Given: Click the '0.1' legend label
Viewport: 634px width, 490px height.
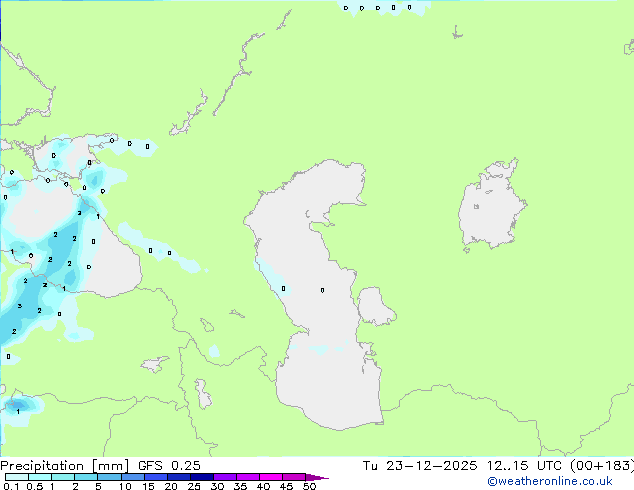Looking at the screenshot, I should tap(11, 486).
